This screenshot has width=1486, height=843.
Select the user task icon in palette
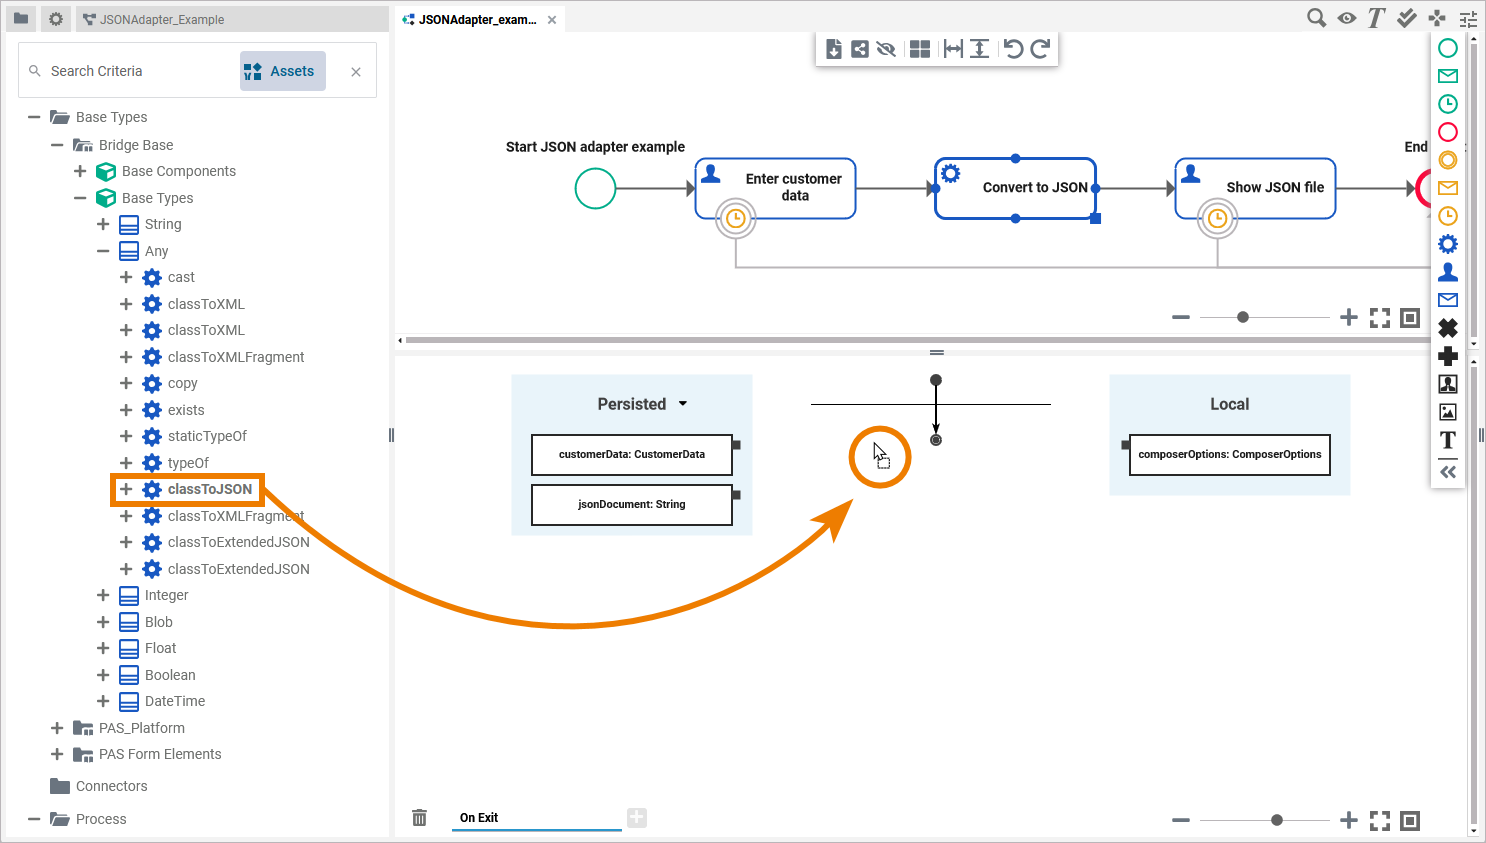pyautogui.click(x=1447, y=272)
